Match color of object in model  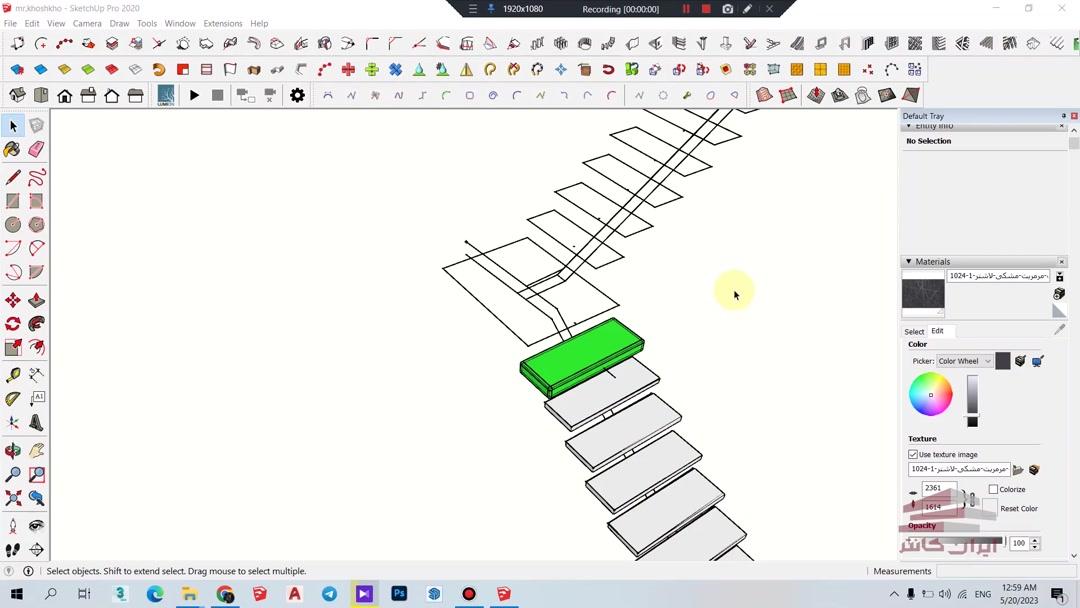click(x=1020, y=361)
